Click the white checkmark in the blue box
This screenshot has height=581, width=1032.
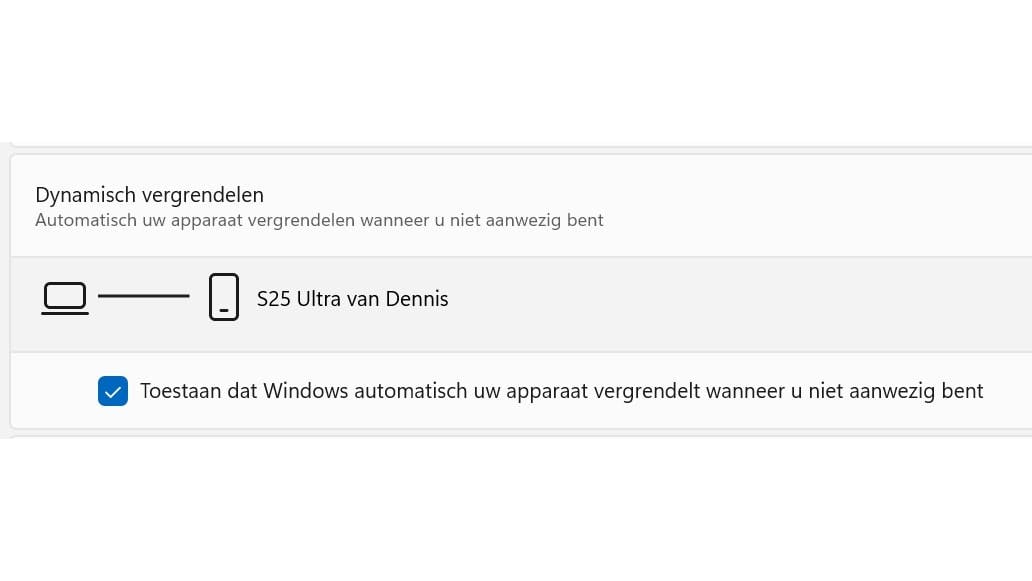click(x=113, y=391)
